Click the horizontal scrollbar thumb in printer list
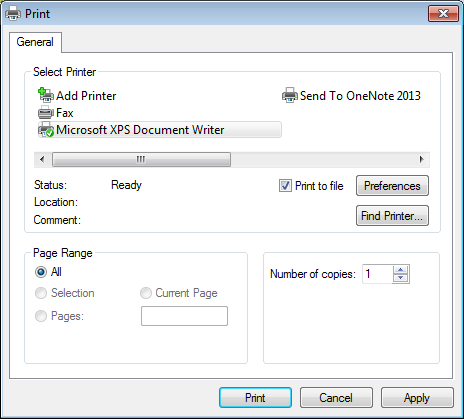 pyautogui.click(x=141, y=159)
